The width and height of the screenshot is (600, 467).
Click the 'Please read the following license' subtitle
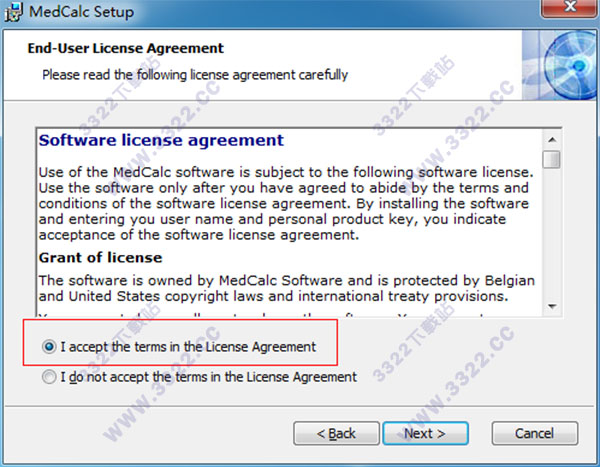coord(195,75)
